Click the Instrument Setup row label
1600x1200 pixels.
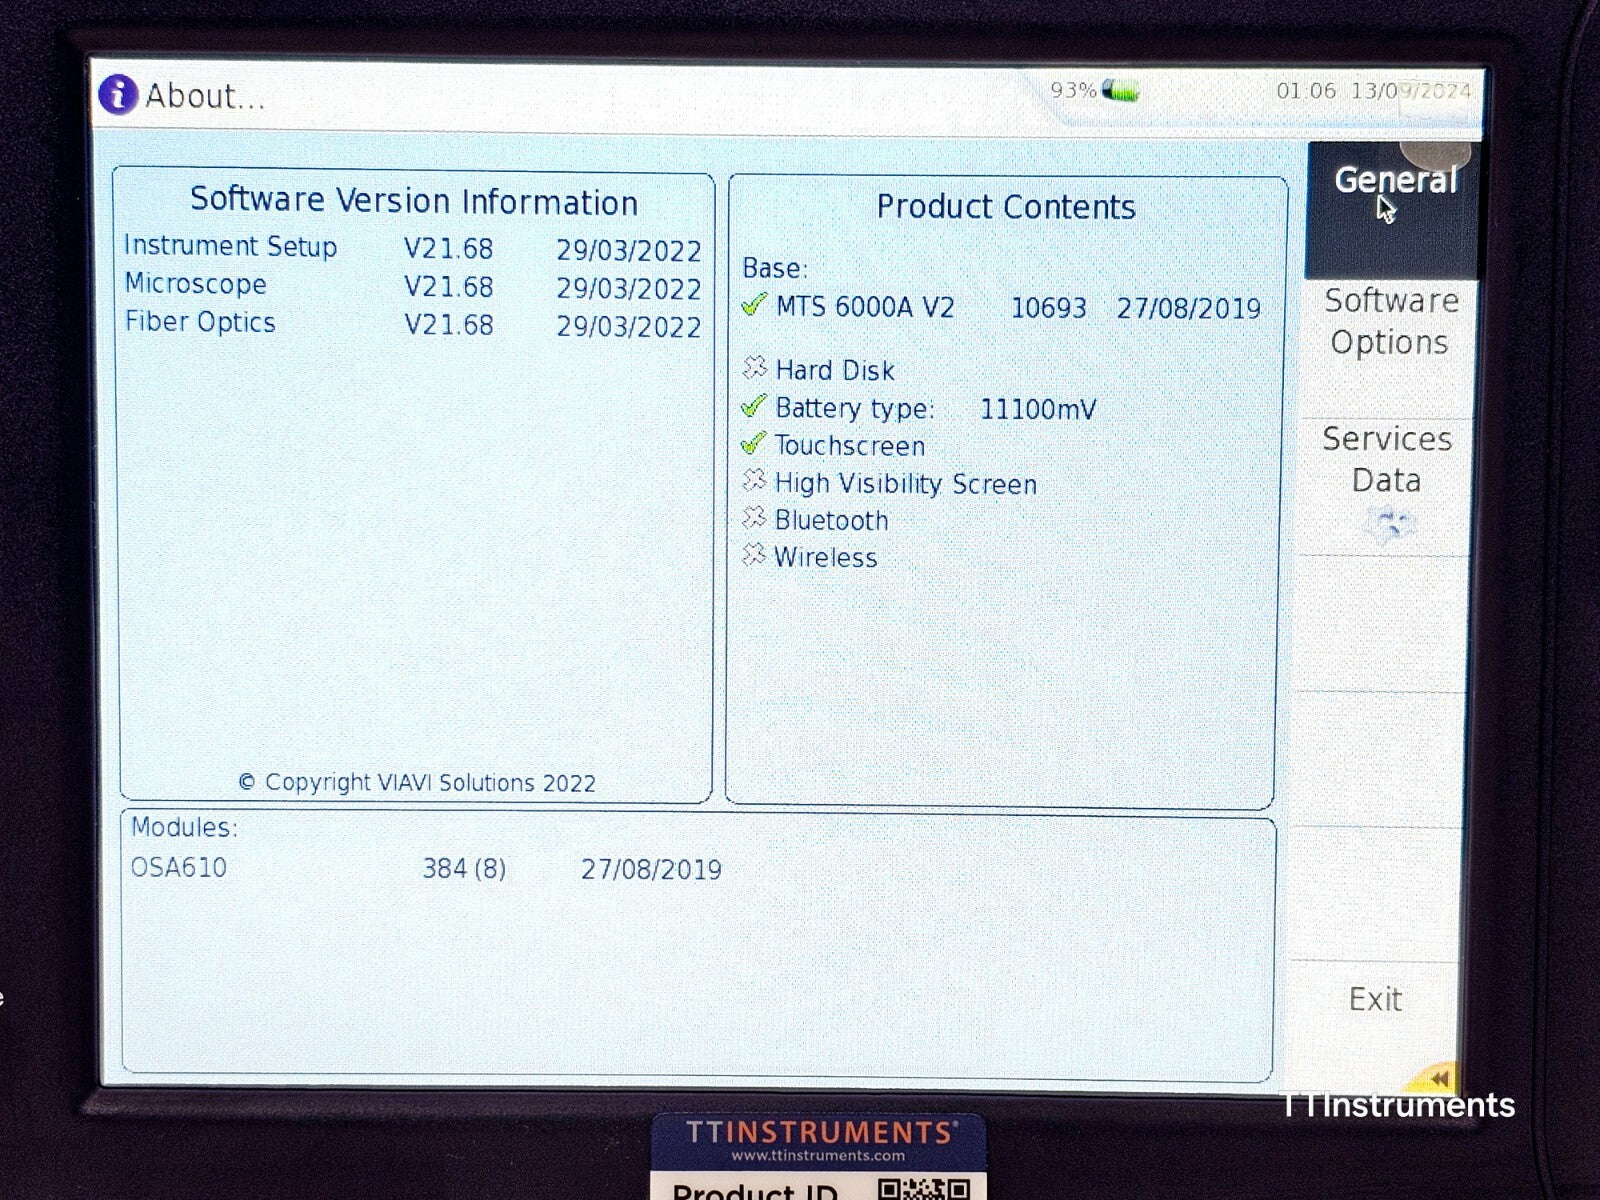230,246
